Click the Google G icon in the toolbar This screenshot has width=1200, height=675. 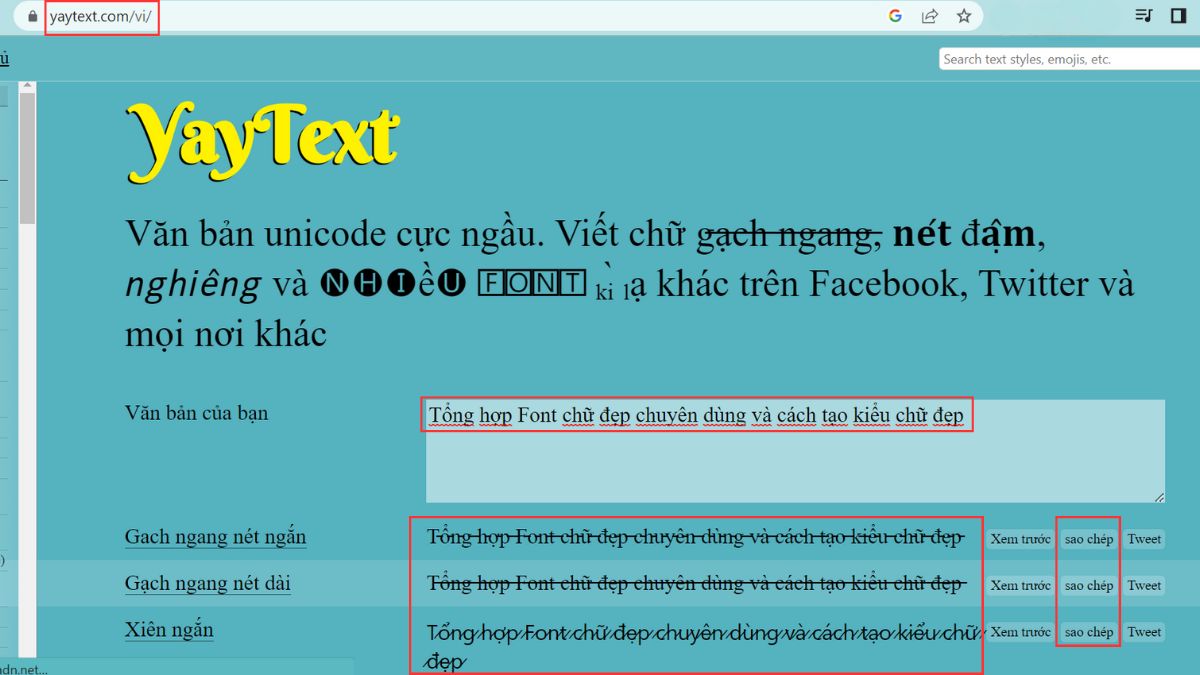(x=897, y=16)
